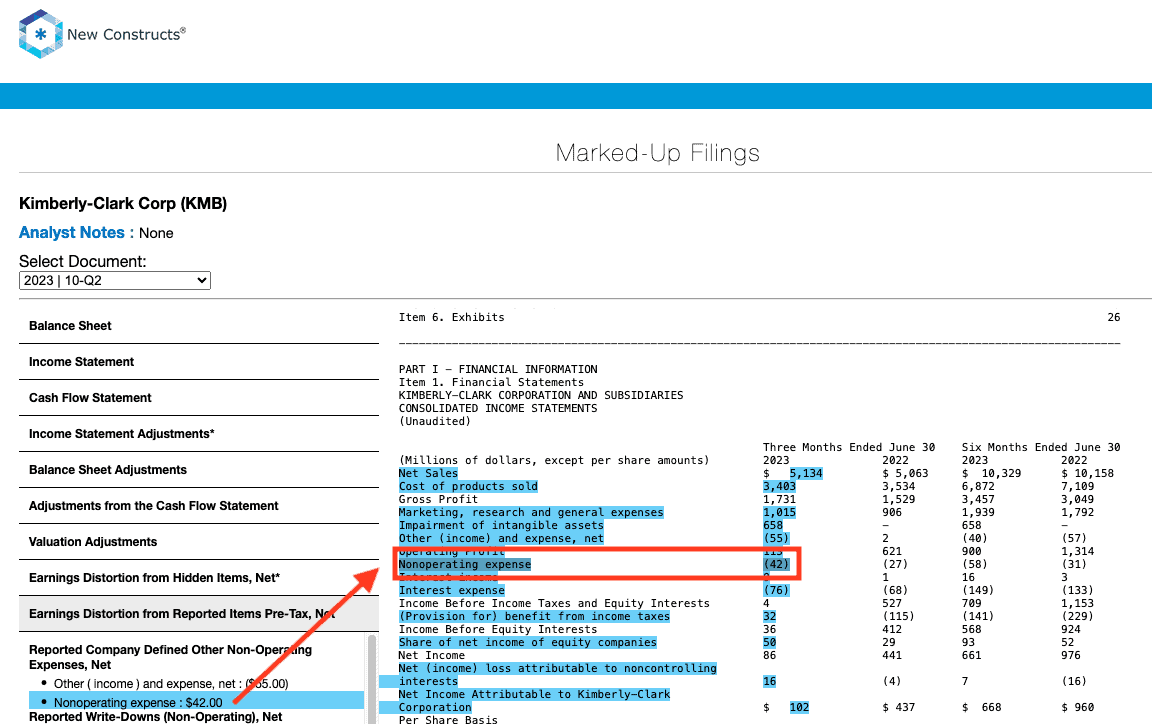
Task: Click the highlighted 3,403 value
Action: pos(780,487)
